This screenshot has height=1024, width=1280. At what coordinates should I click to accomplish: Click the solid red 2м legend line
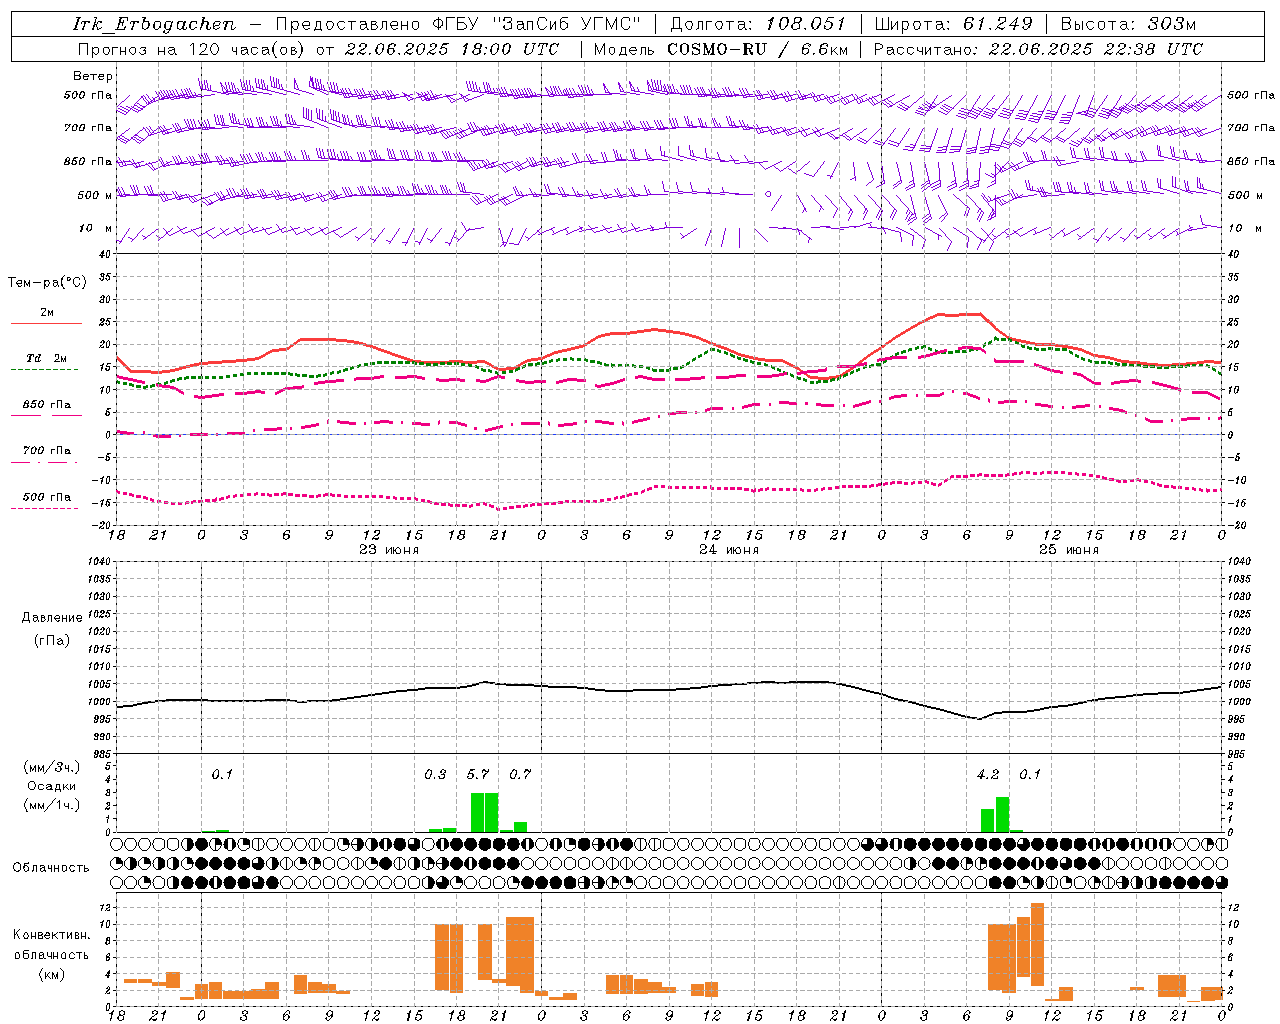point(46,323)
